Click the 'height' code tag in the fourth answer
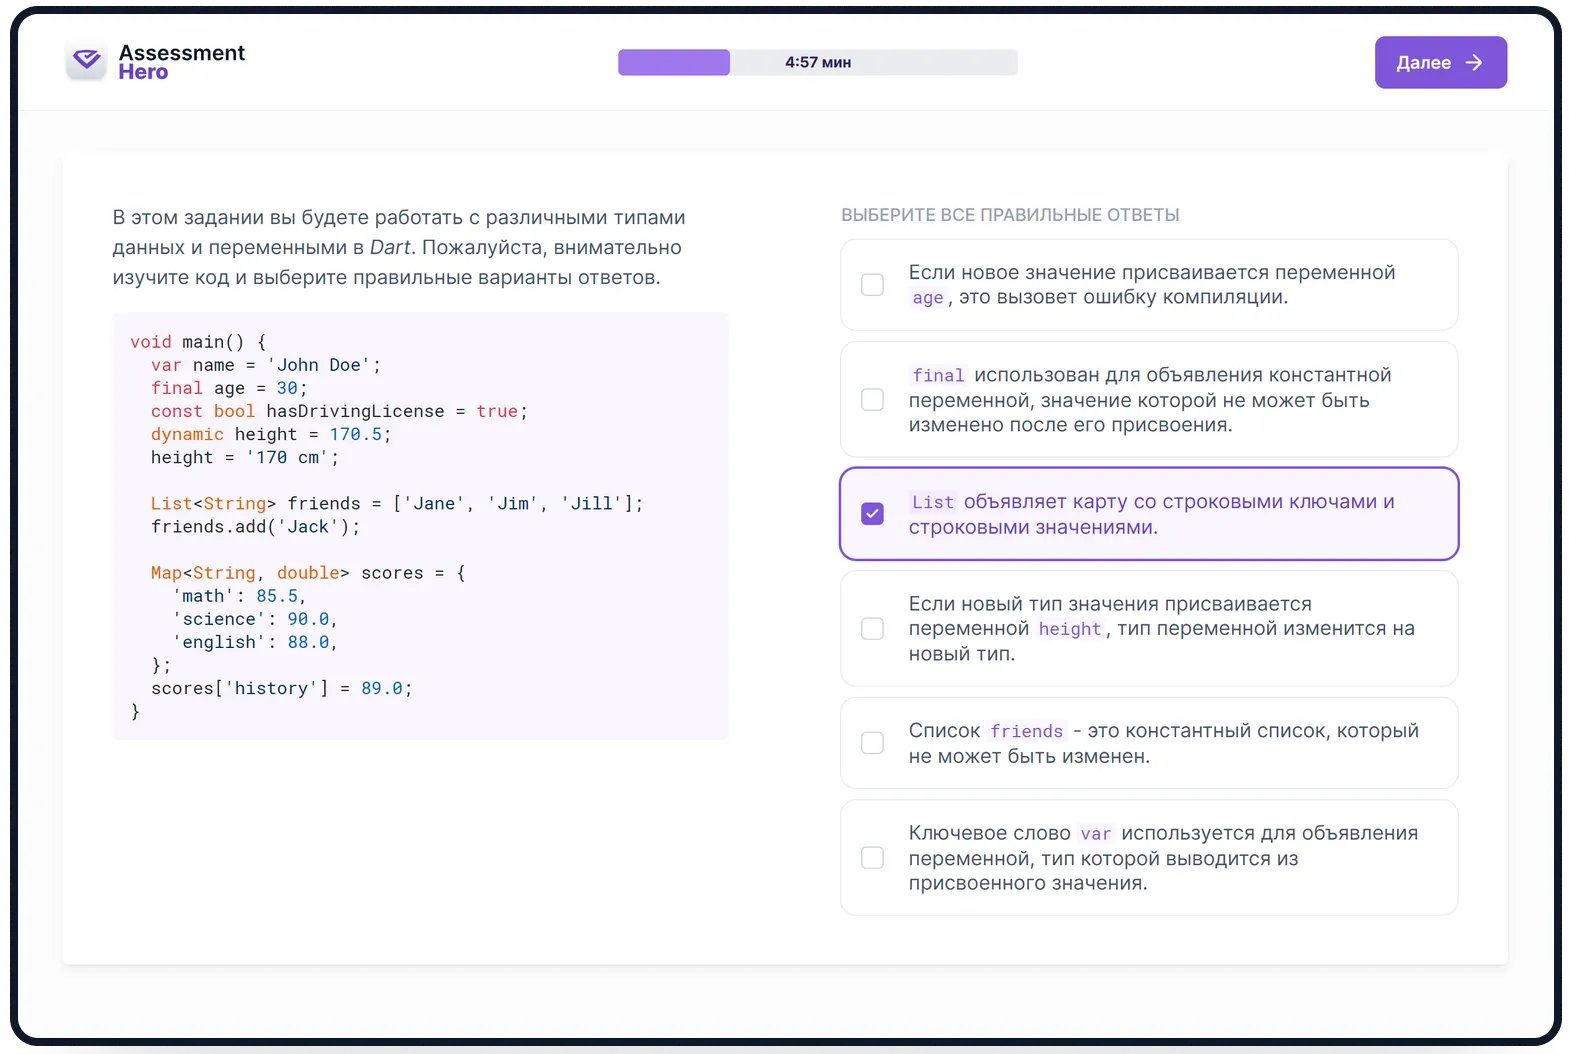The image size is (1569, 1054). [x=1069, y=629]
